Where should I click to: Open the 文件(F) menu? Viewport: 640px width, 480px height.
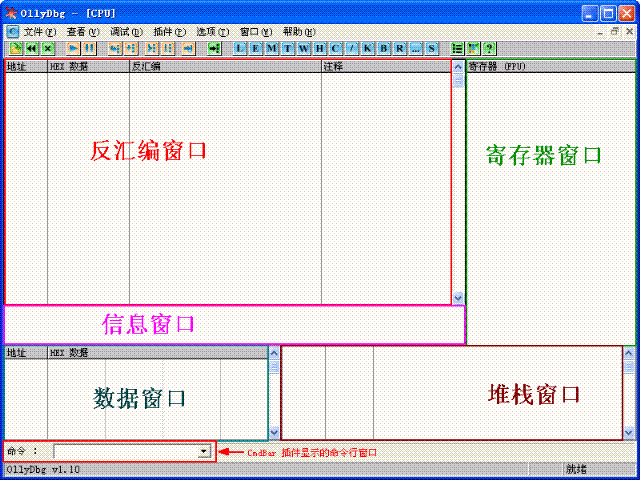[x=40, y=32]
